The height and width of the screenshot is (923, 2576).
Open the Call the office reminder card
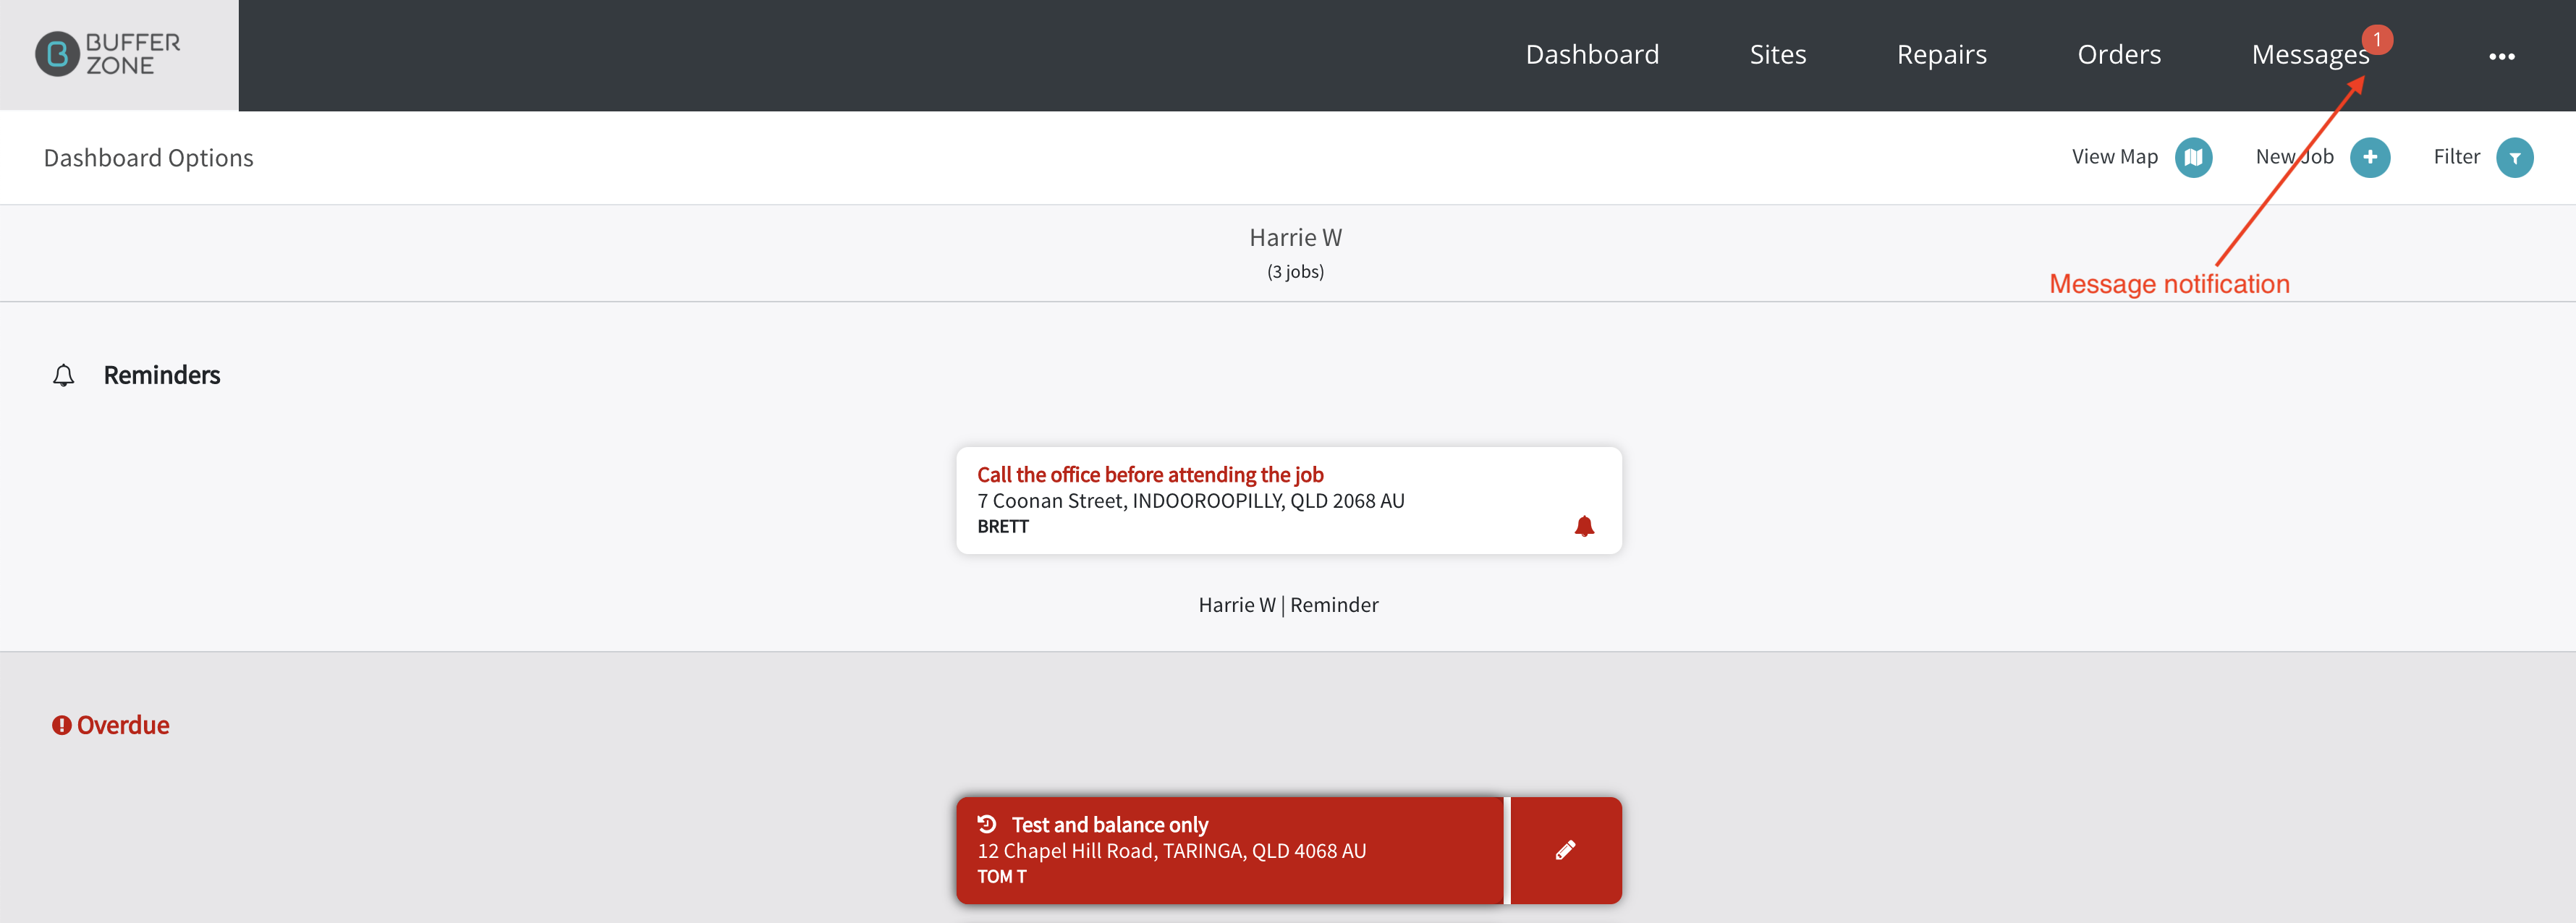(1288, 500)
